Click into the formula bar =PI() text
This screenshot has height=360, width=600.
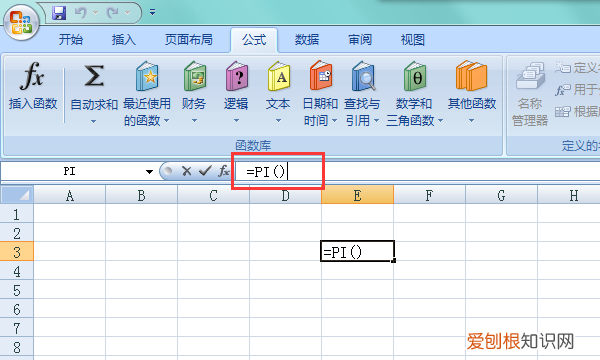pos(266,171)
